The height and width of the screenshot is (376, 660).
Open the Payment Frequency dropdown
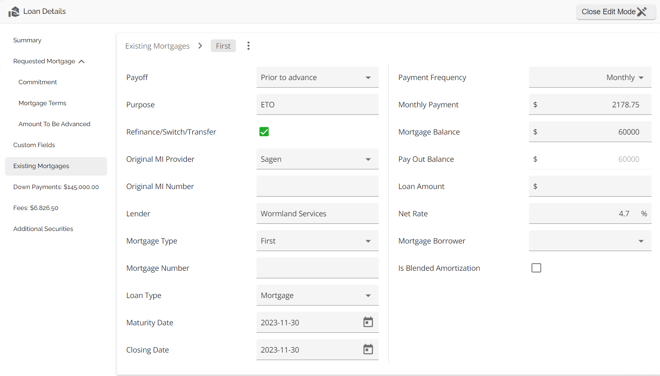click(590, 77)
